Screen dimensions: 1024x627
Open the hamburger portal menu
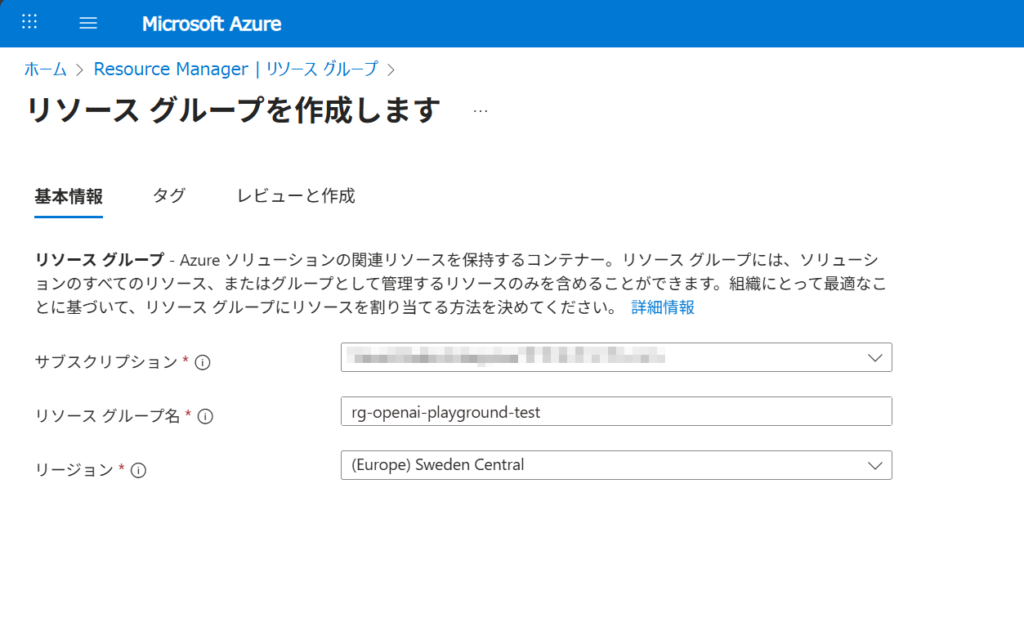click(x=88, y=23)
